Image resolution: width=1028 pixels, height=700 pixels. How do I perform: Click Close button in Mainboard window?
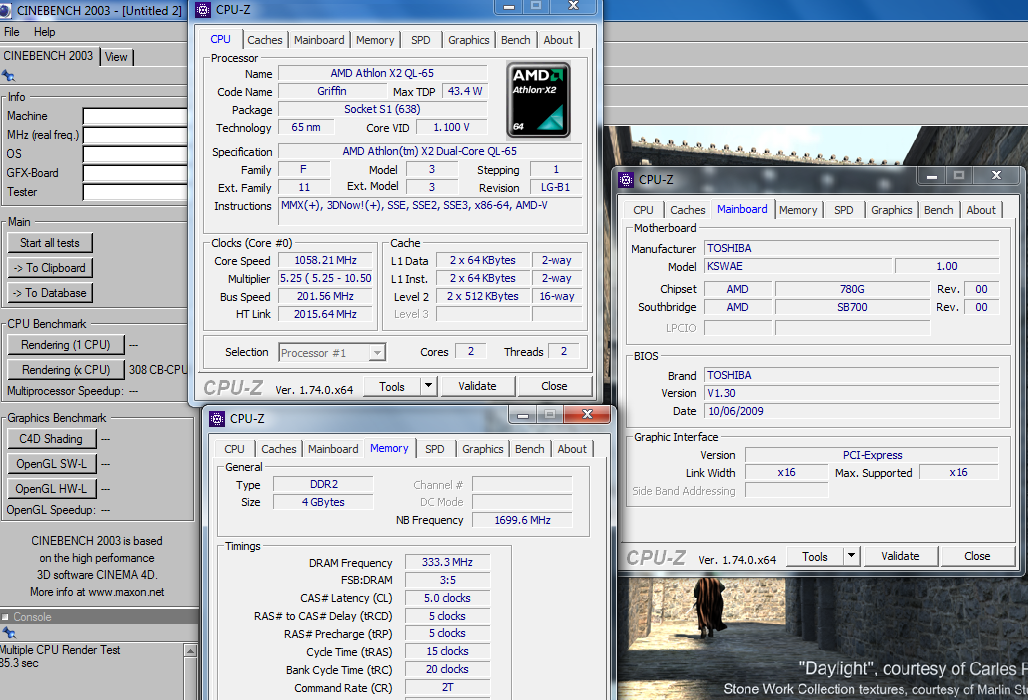pos(978,556)
